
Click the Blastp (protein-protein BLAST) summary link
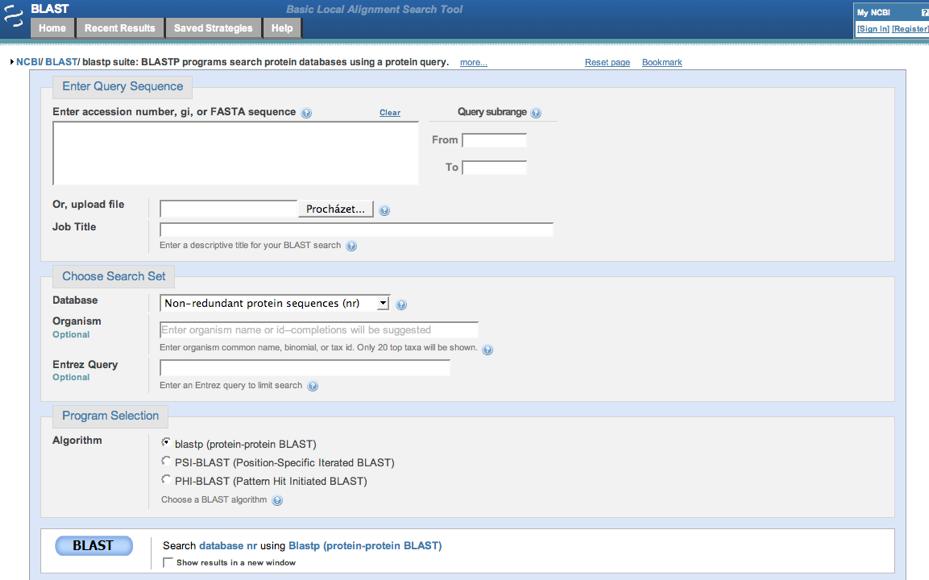[365, 546]
